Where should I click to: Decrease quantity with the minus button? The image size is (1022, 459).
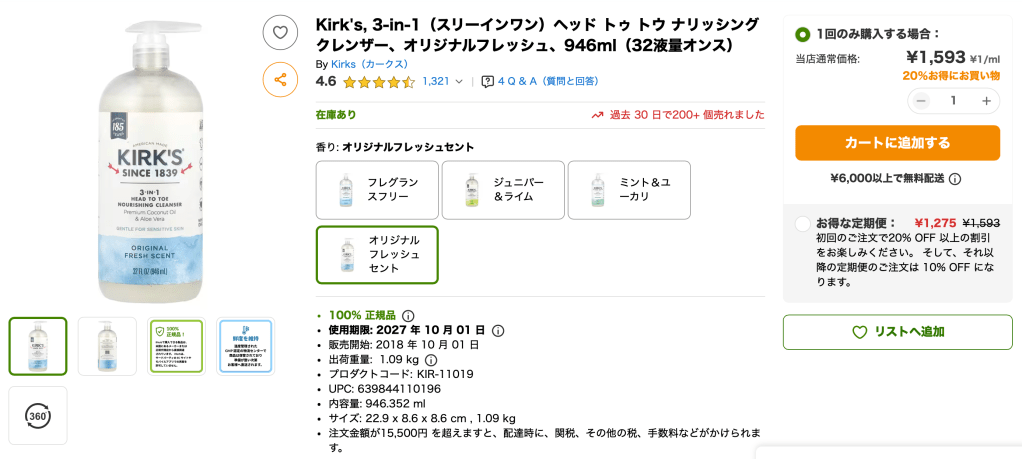click(921, 101)
